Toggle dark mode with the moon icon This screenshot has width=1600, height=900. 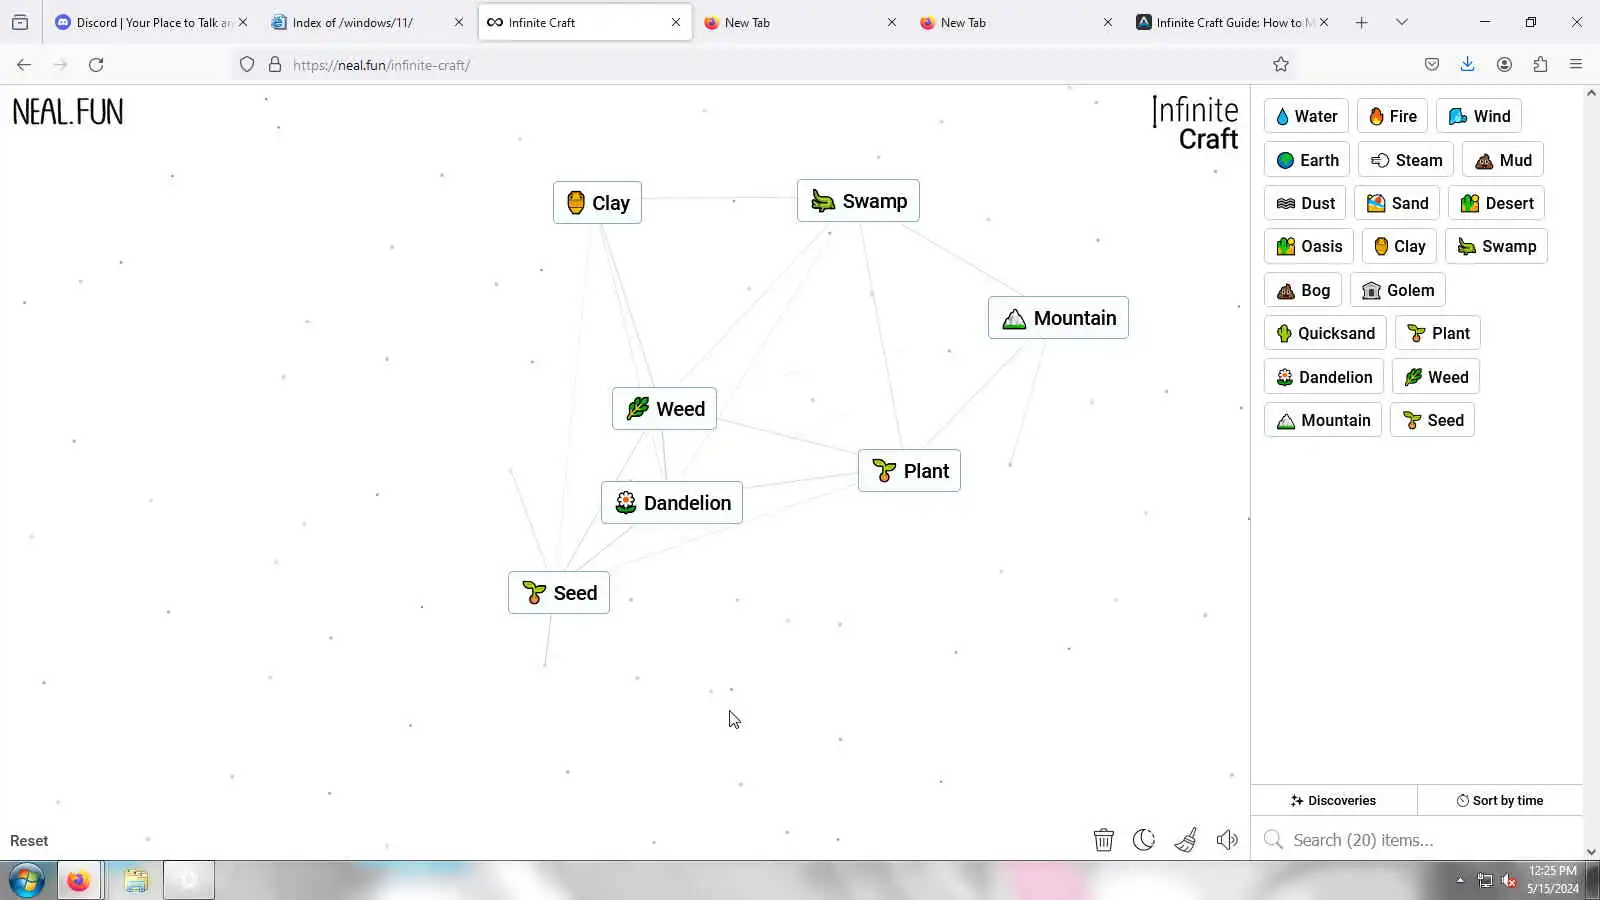coord(1144,840)
